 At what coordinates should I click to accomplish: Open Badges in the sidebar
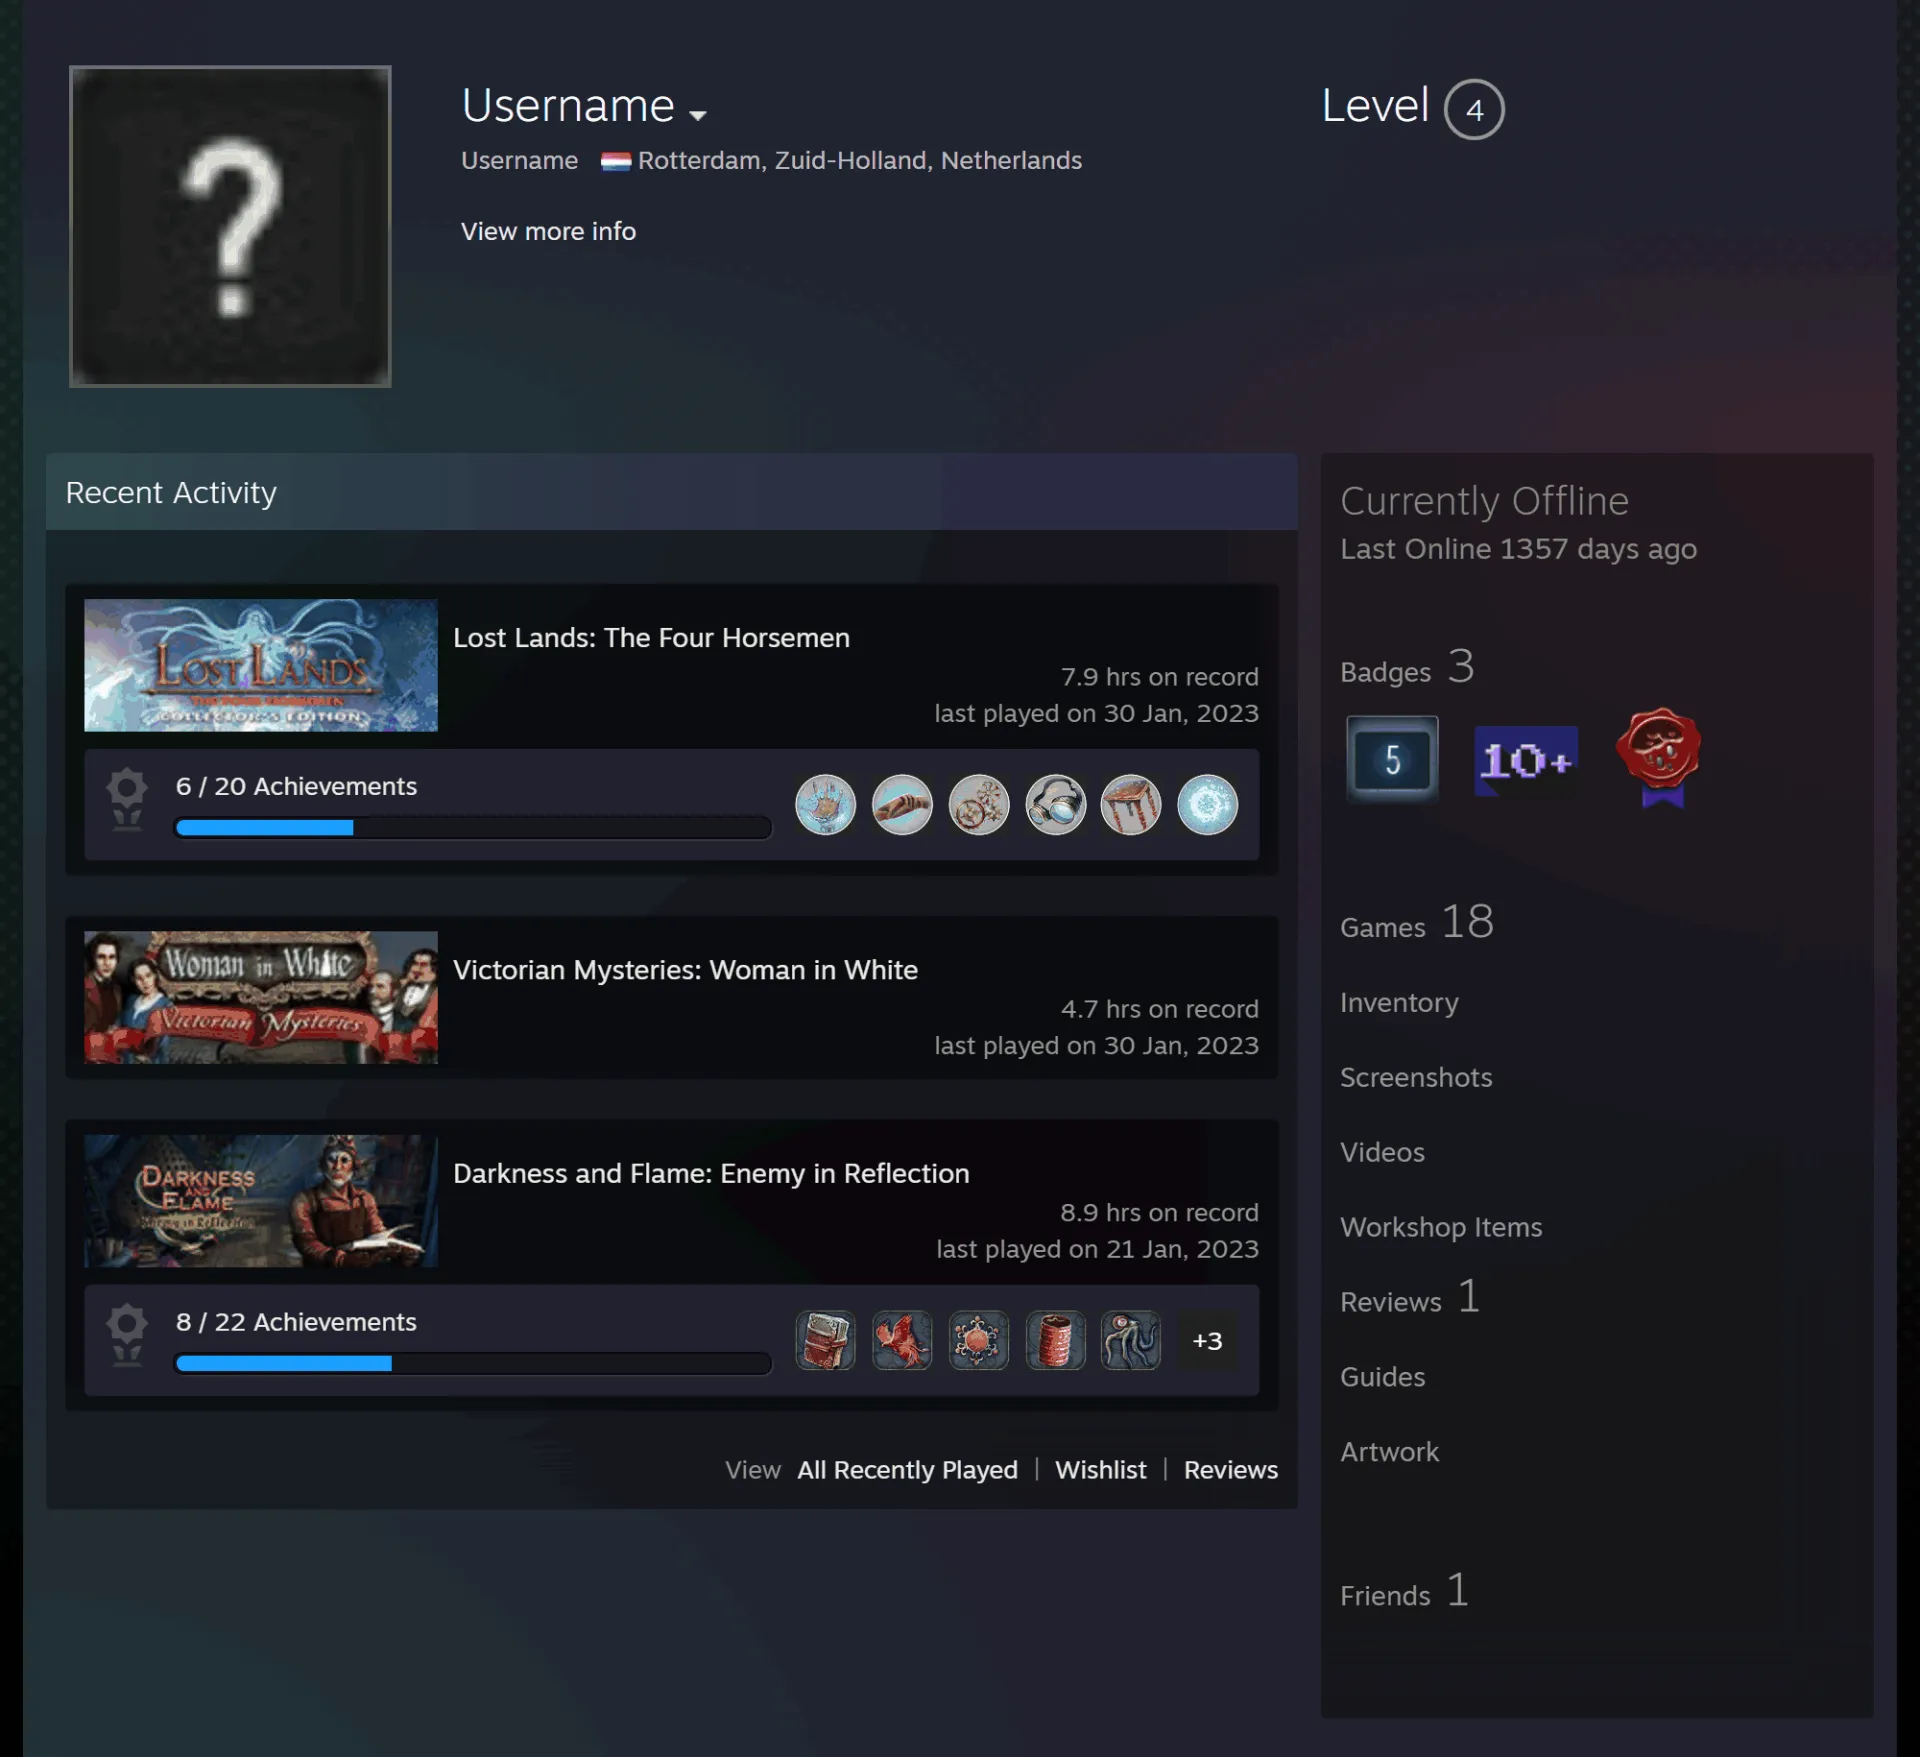tap(1407, 668)
